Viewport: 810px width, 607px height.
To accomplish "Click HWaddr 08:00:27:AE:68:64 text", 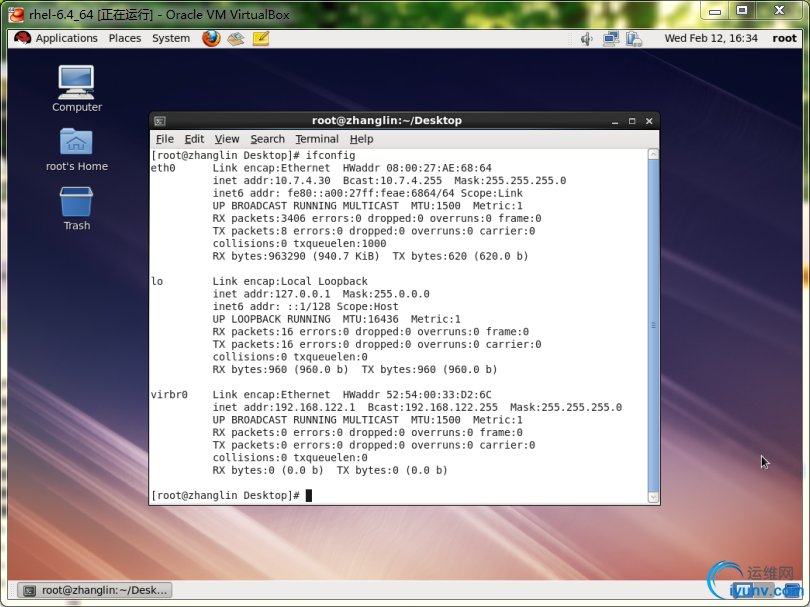I will pyautogui.click(x=417, y=168).
